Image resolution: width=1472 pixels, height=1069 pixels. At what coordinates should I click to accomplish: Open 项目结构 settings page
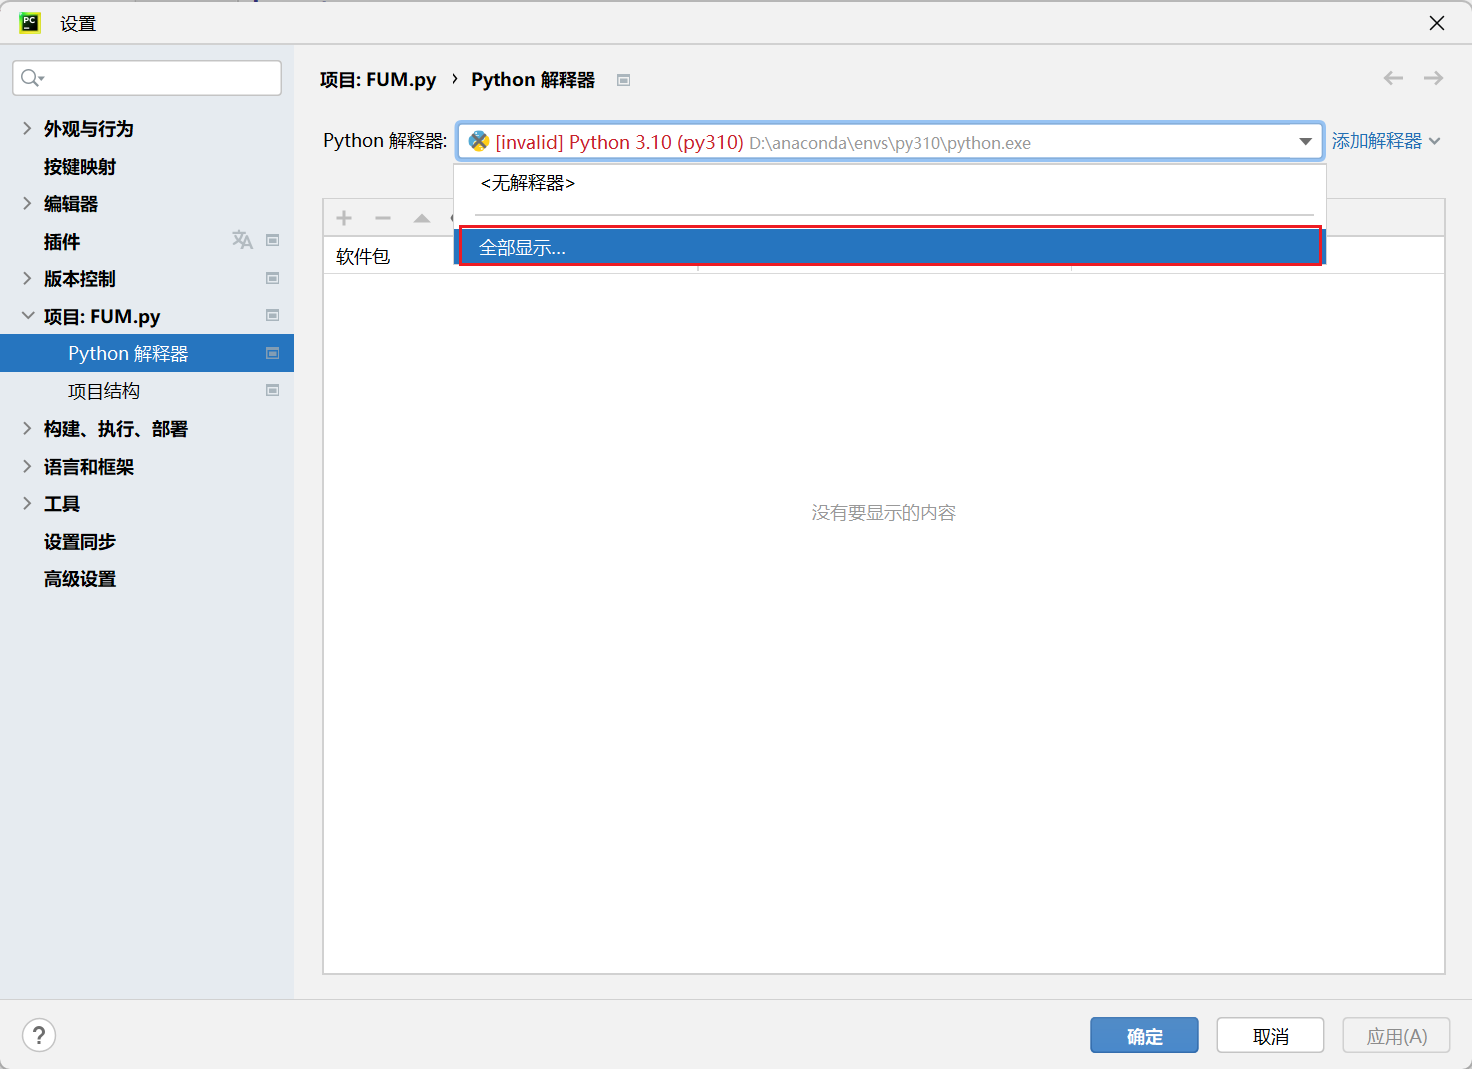coord(104,391)
